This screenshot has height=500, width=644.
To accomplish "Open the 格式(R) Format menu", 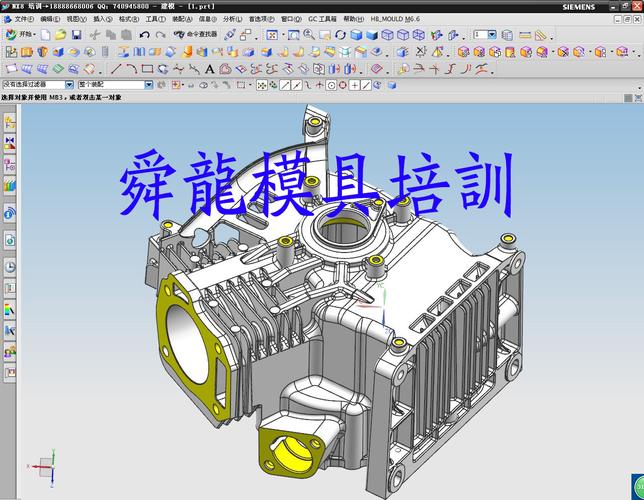I will click(129, 19).
